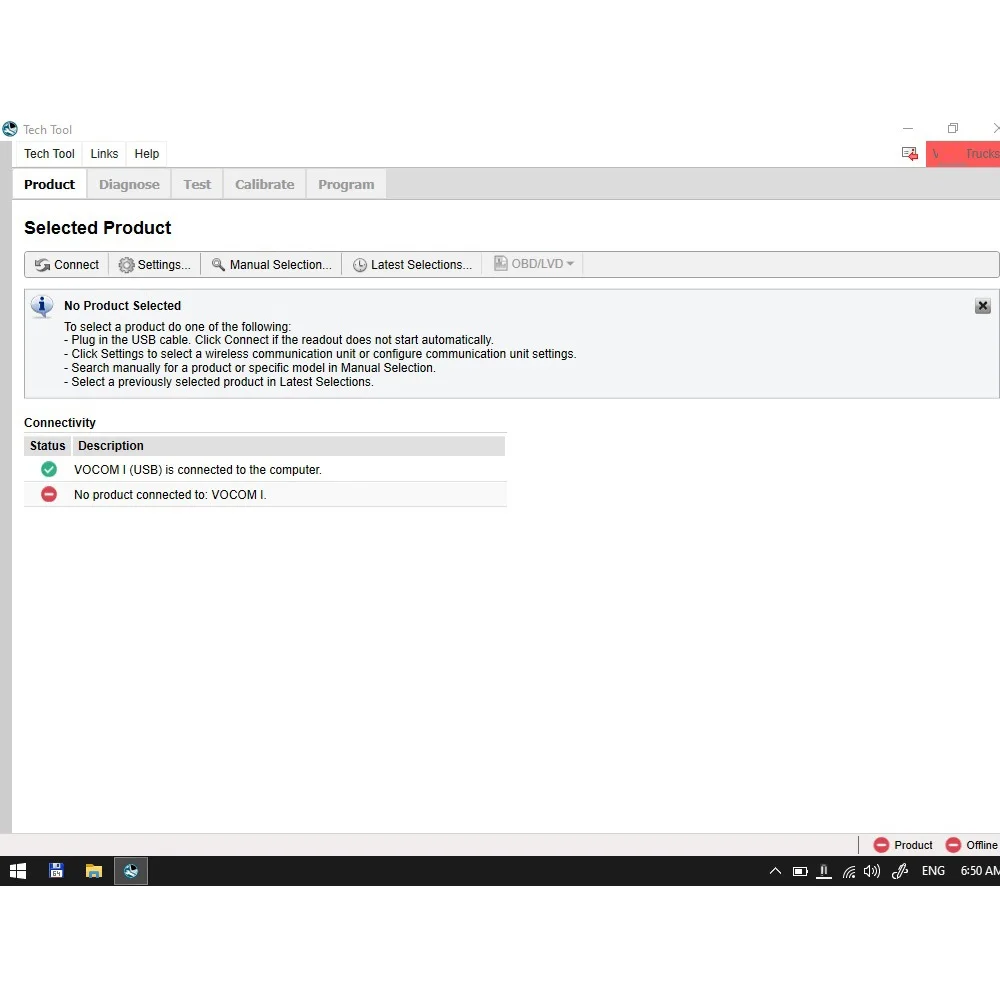Open File Explorer from the taskbar
Viewport: 1000px width, 1000px height.
(x=94, y=871)
